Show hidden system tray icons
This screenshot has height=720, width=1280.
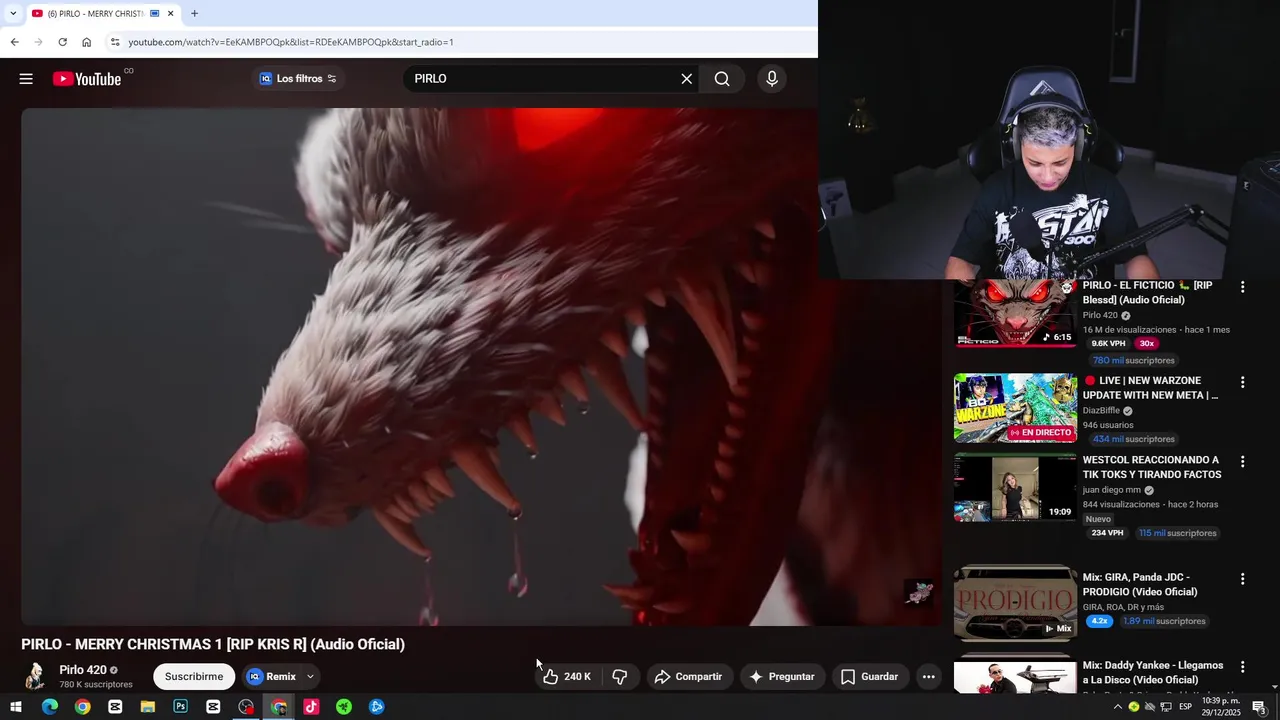tap(1118, 707)
